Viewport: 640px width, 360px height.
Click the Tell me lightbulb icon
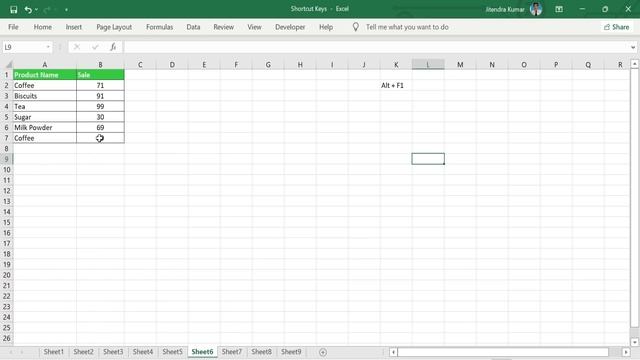pos(356,27)
